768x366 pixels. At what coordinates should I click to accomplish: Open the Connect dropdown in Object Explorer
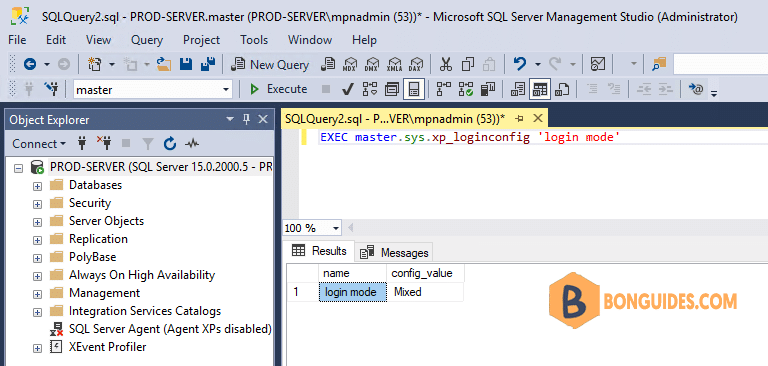point(39,144)
